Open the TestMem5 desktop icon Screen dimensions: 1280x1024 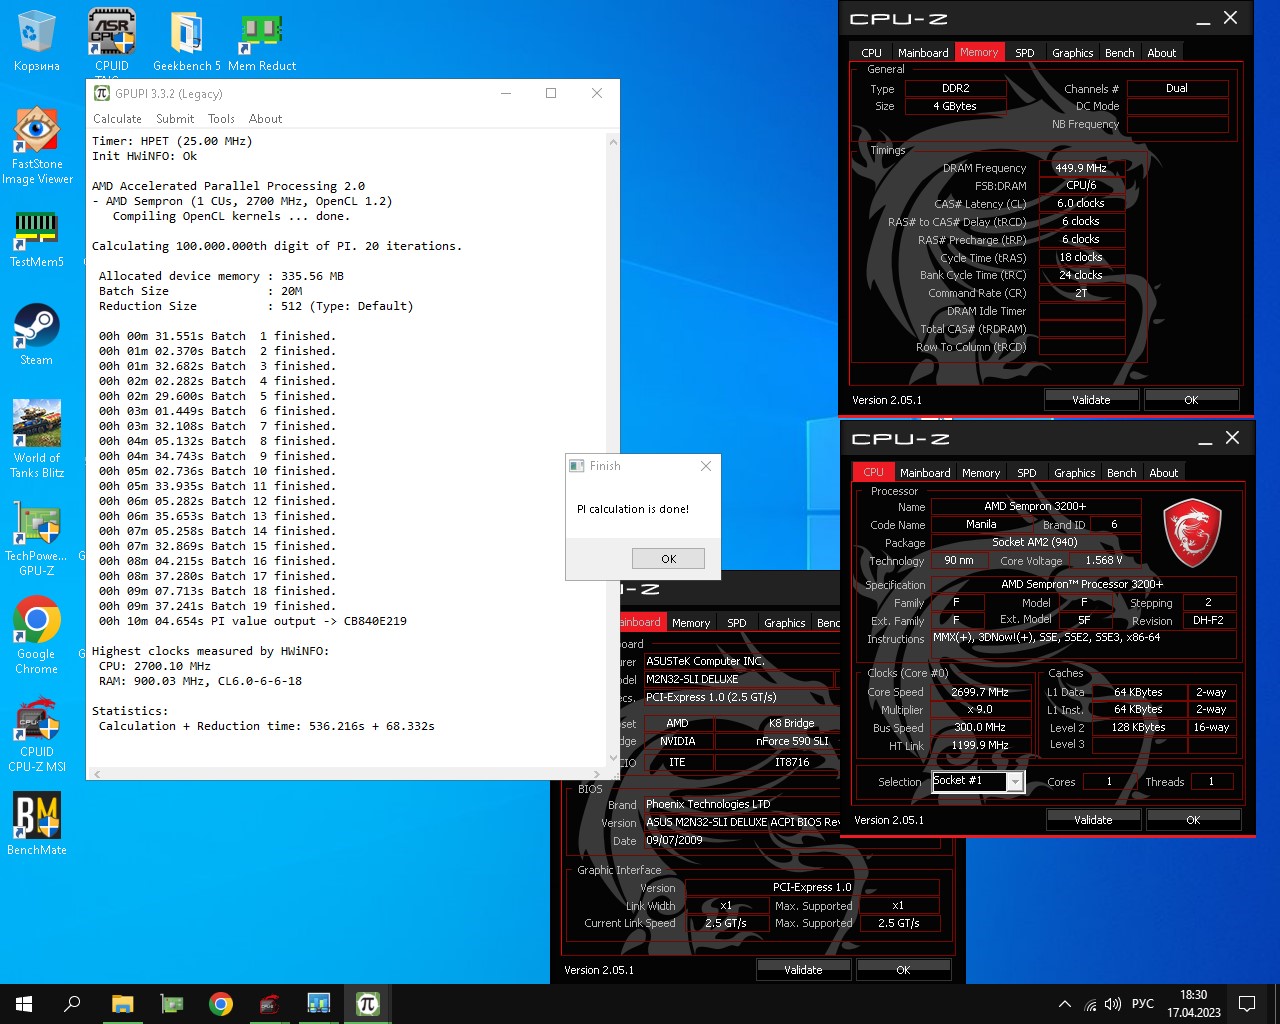37,240
